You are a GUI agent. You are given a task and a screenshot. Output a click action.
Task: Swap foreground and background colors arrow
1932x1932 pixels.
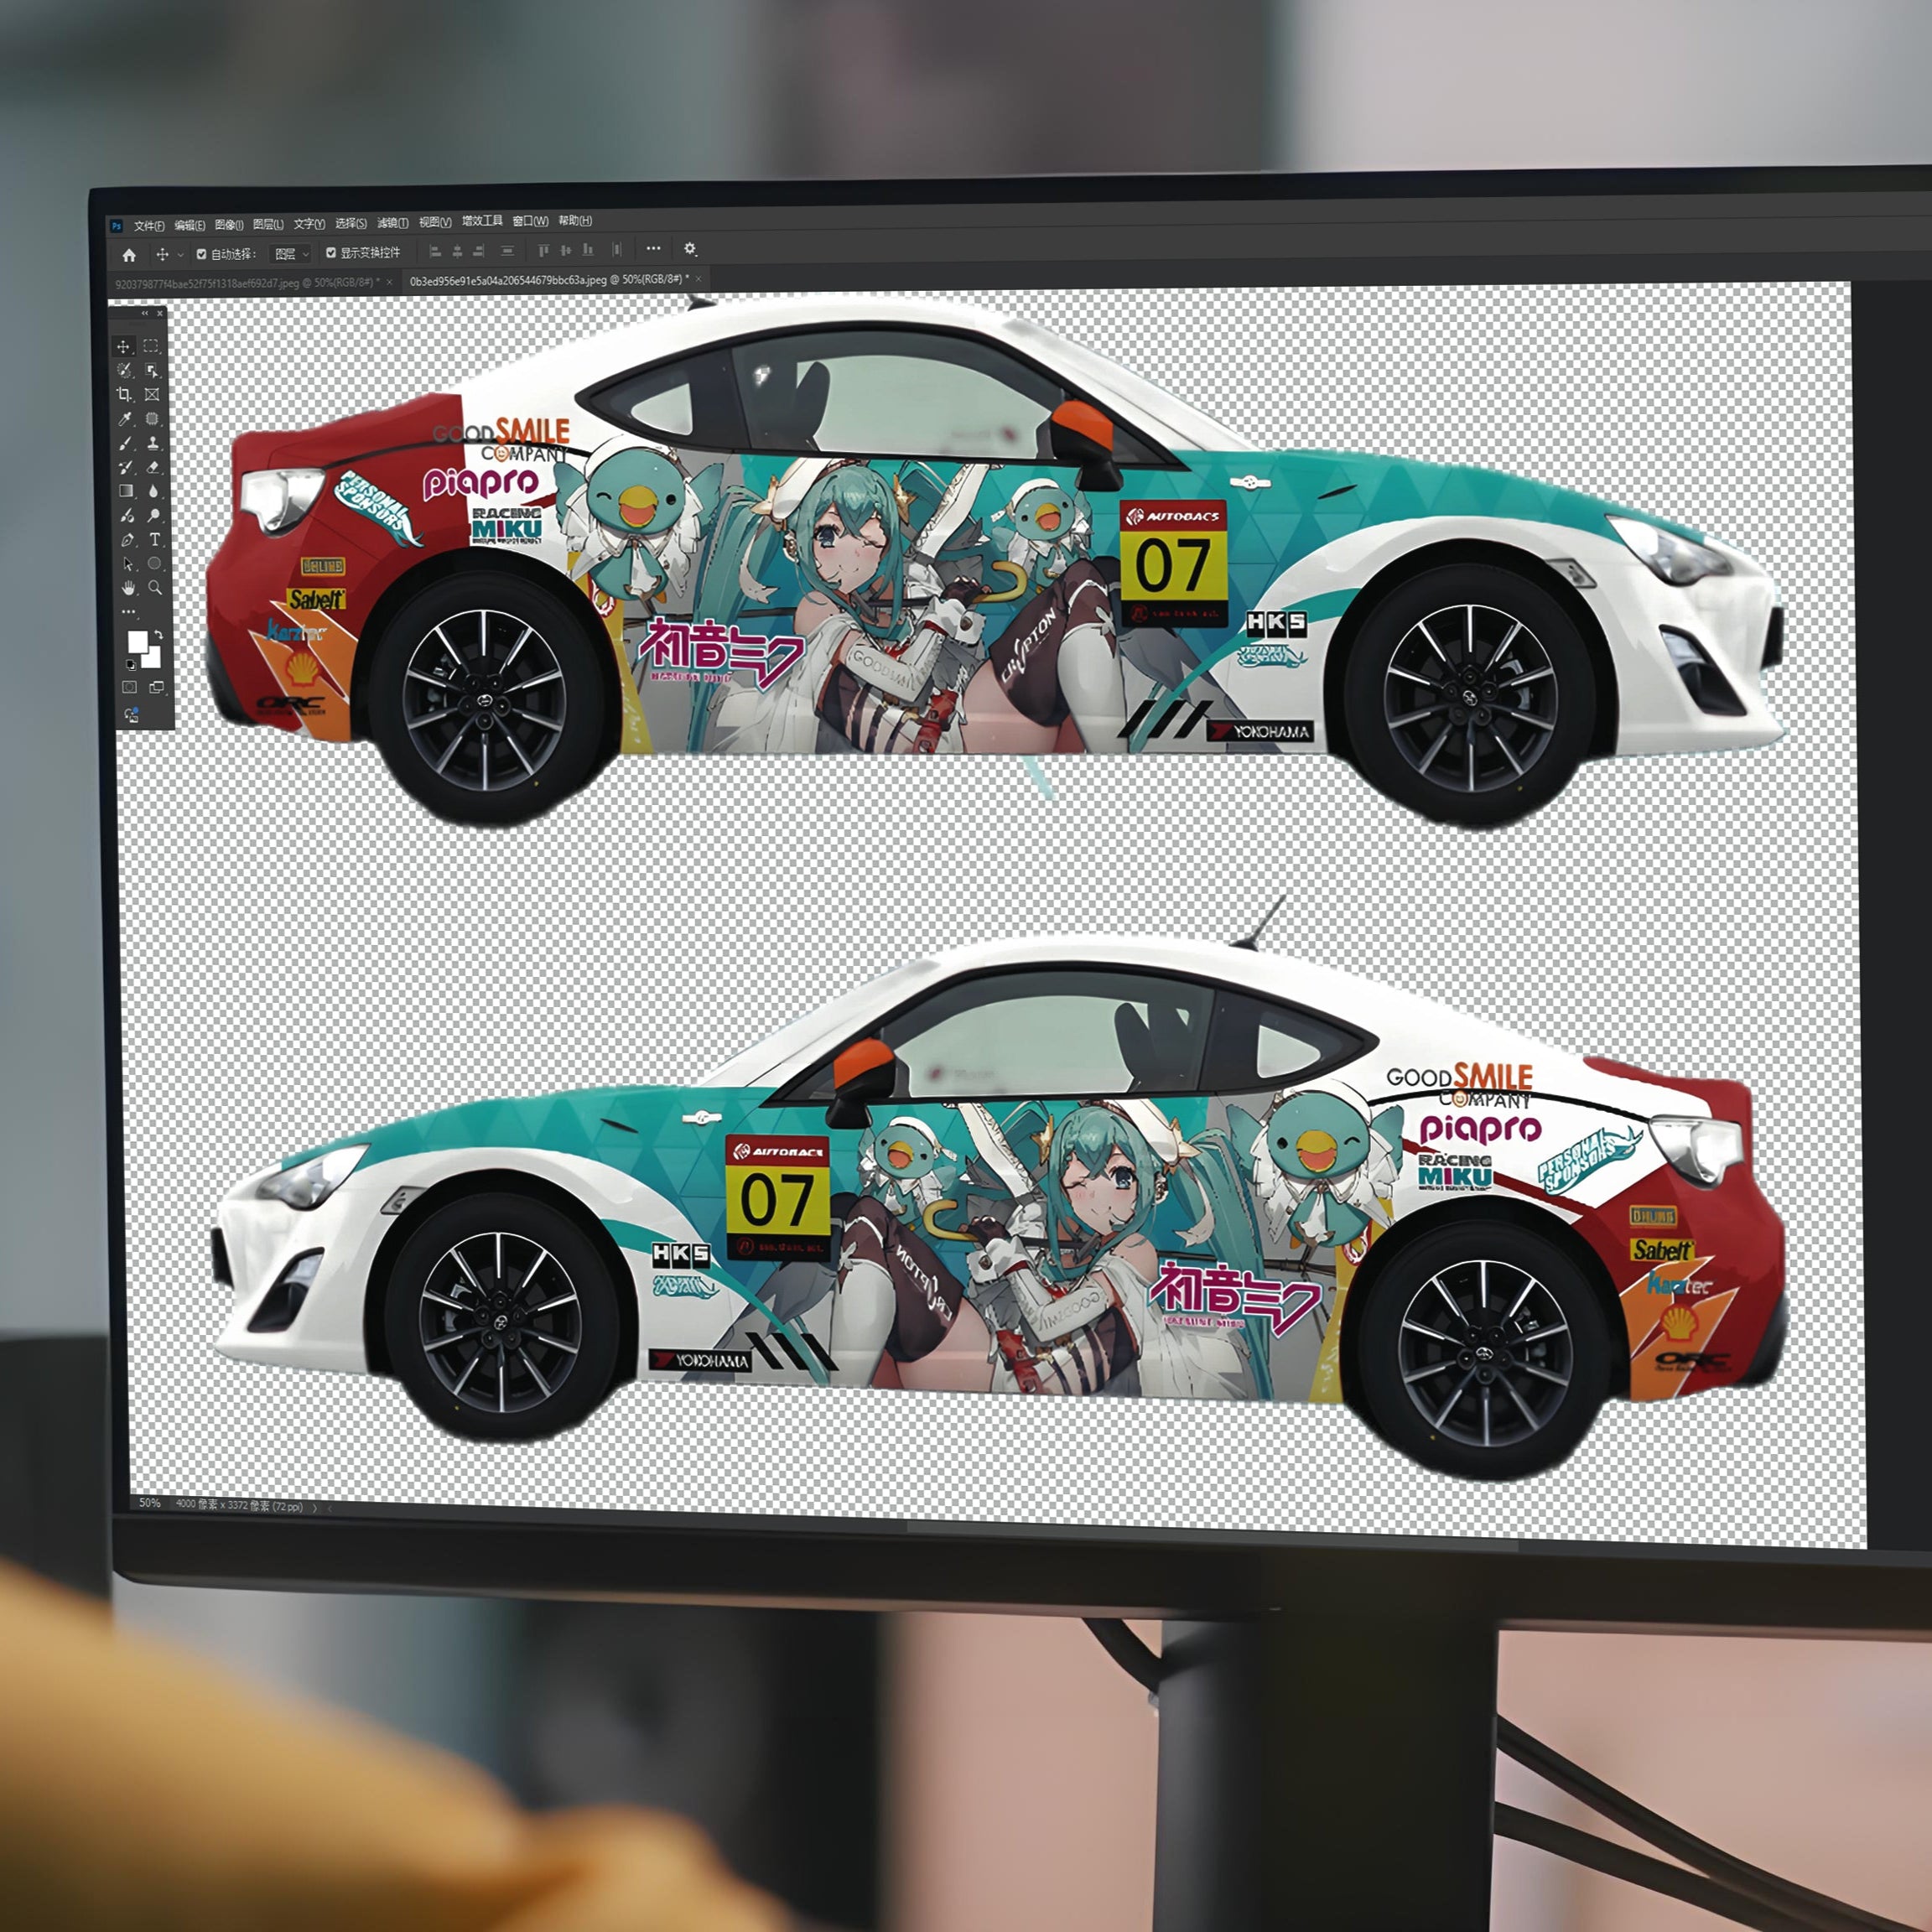[159, 636]
